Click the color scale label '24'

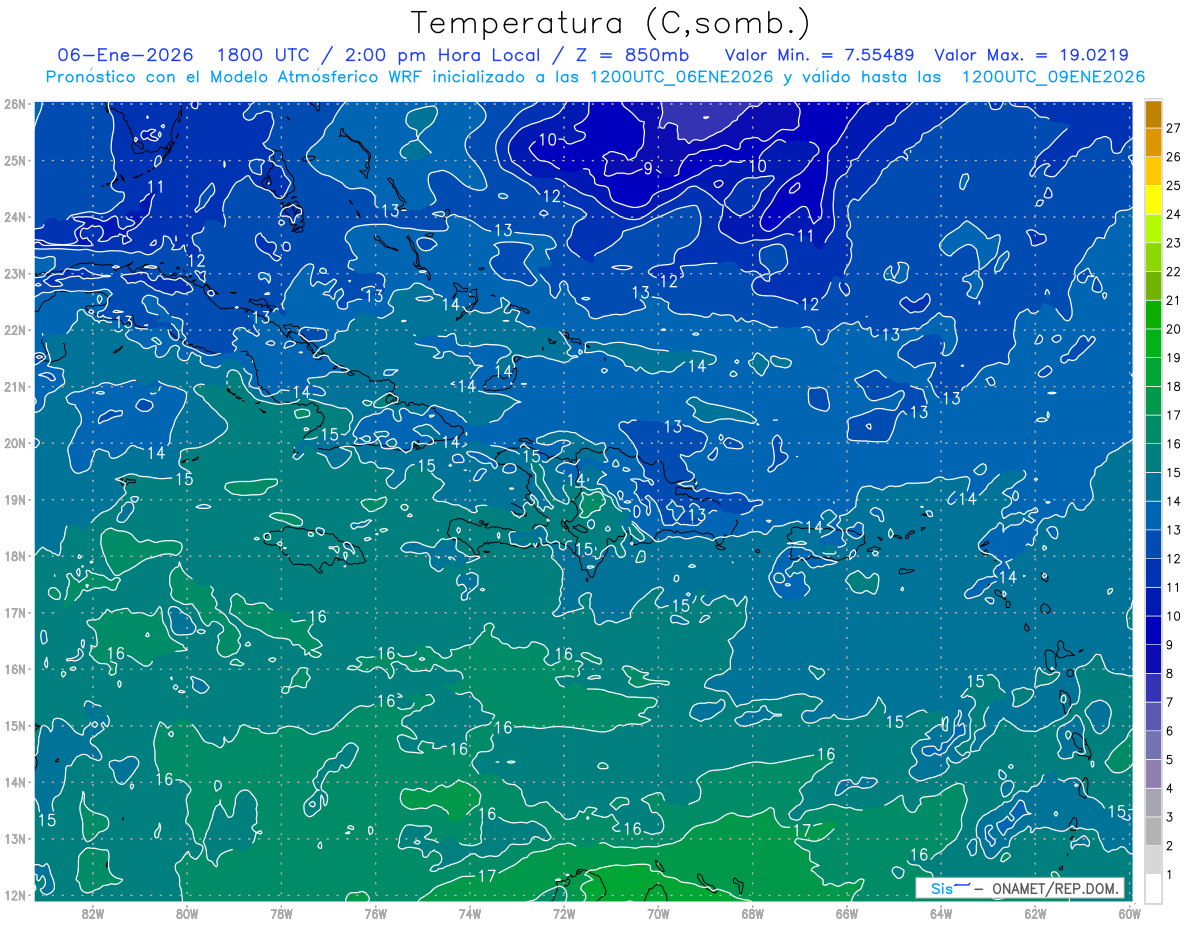pyautogui.click(x=1173, y=214)
